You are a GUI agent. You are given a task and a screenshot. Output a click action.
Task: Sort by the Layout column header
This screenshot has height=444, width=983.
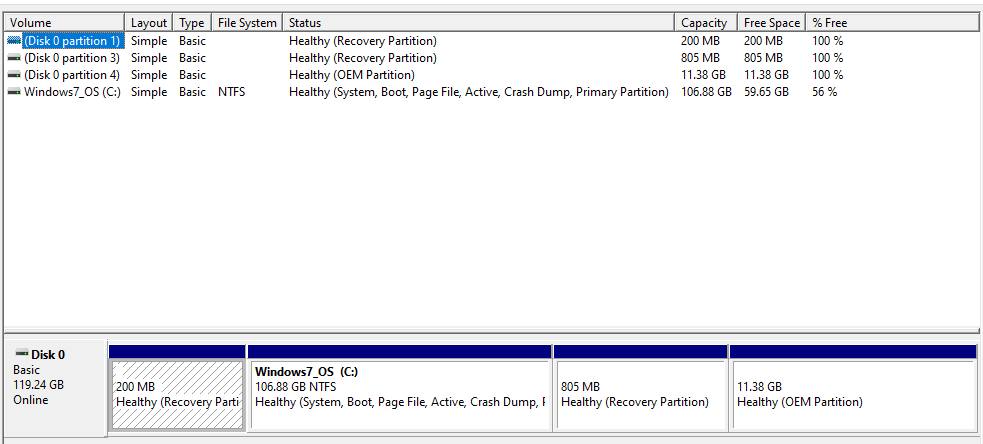point(149,23)
